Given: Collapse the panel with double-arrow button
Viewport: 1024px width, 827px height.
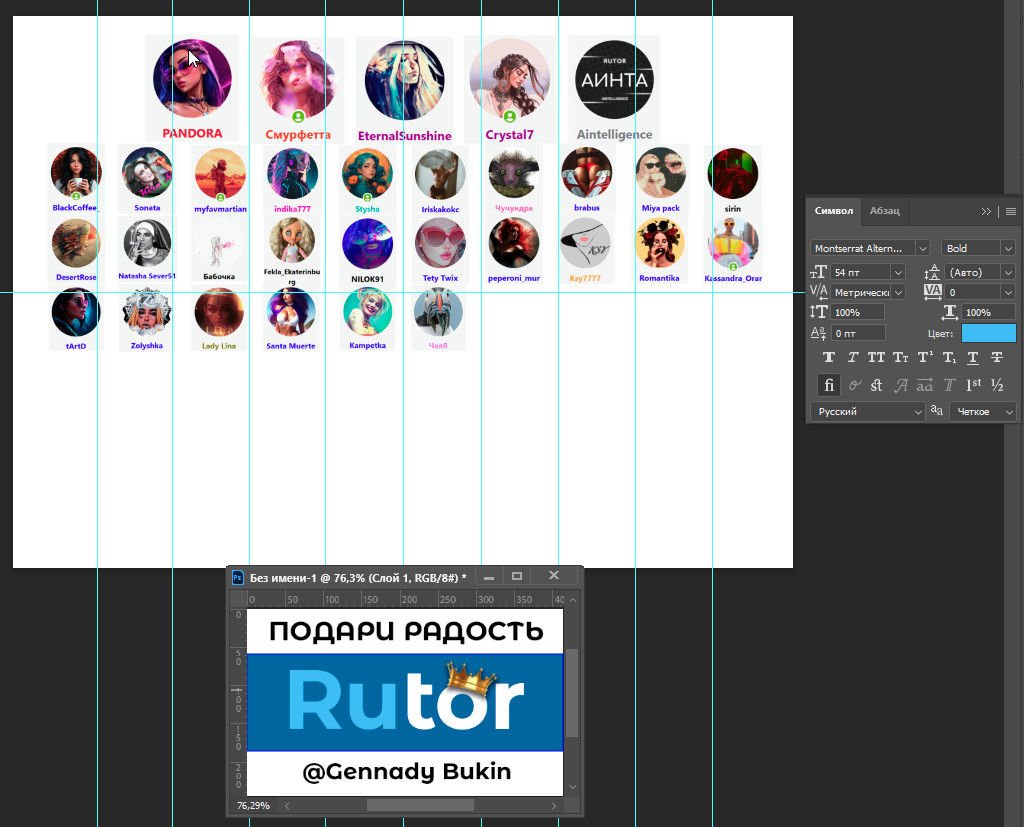Looking at the screenshot, I should point(987,211).
